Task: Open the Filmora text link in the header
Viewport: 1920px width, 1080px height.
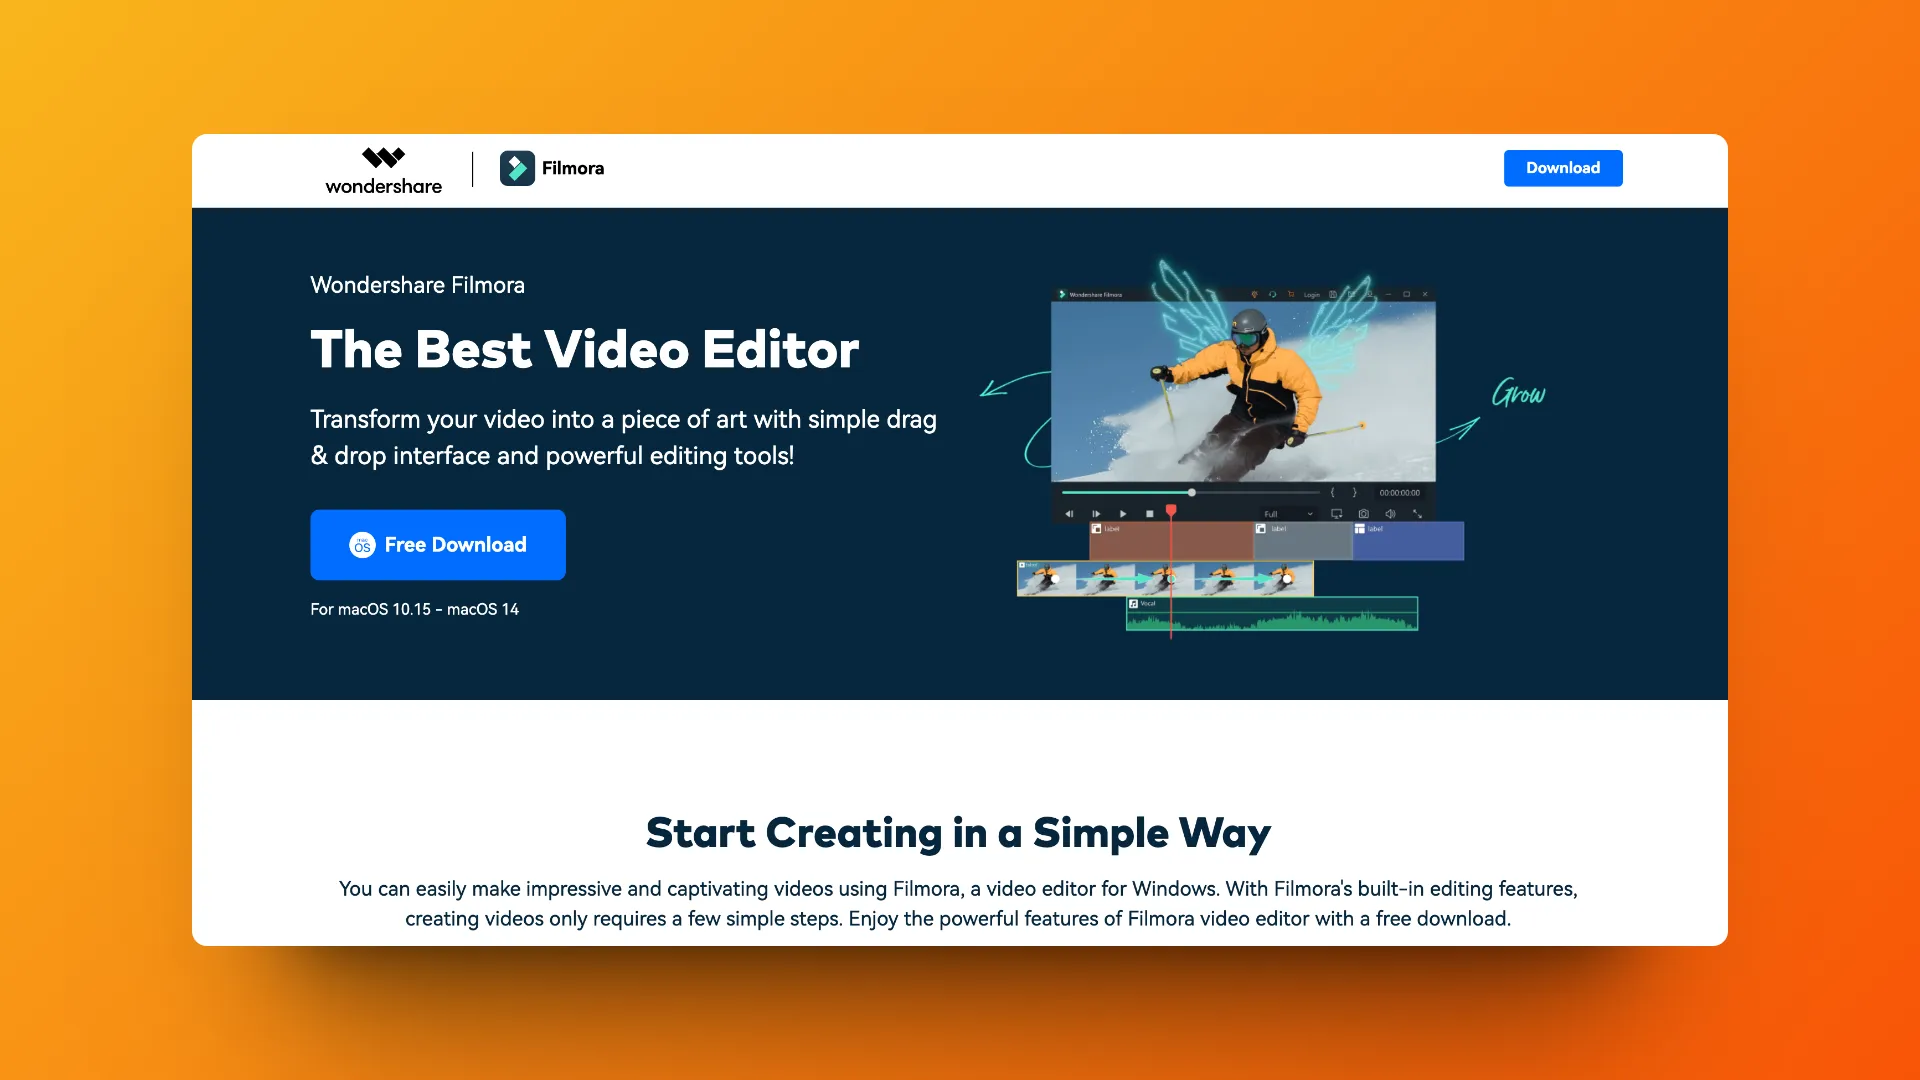Action: pos(573,168)
